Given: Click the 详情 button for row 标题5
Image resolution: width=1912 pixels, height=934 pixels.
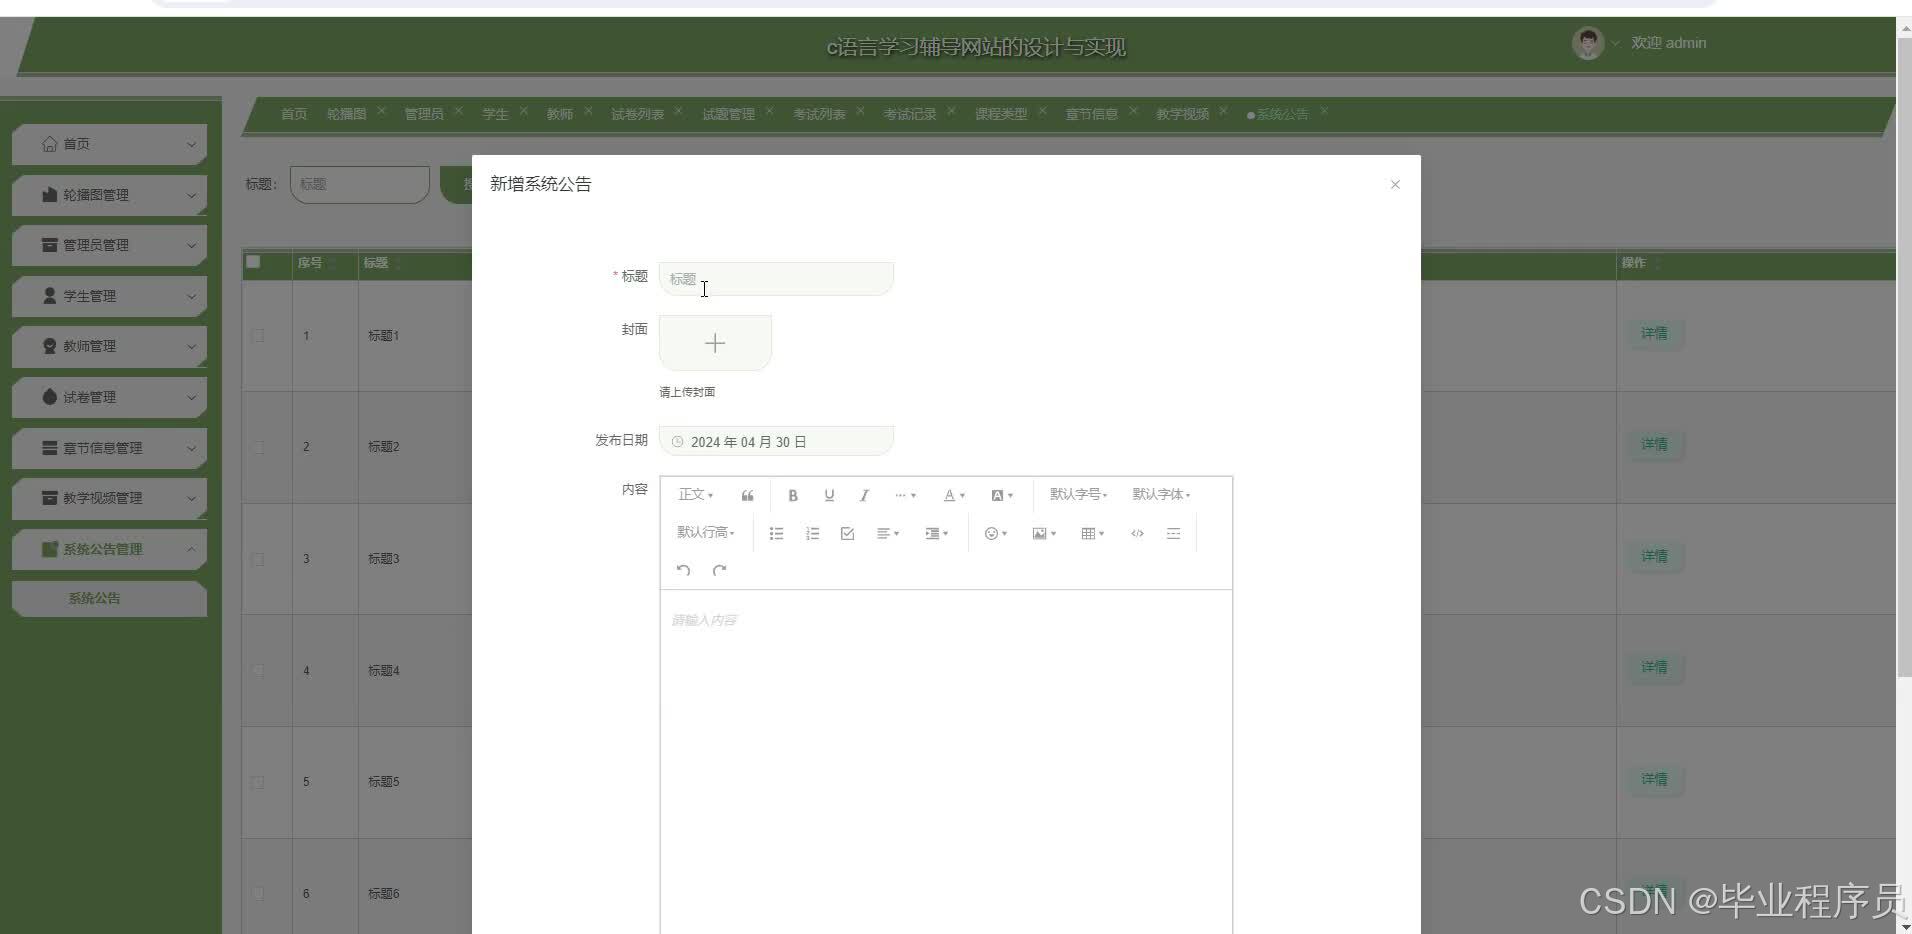Looking at the screenshot, I should 1654,779.
